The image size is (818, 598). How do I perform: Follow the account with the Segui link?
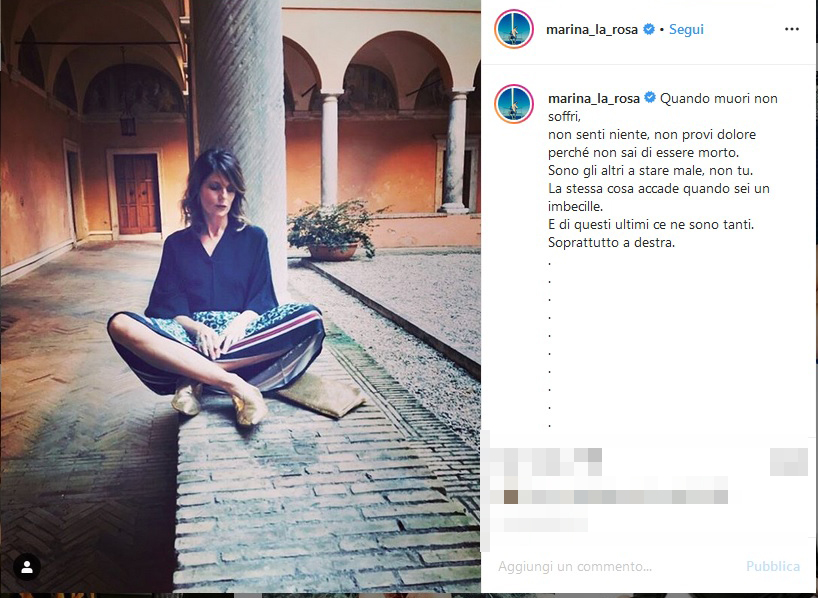(686, 30)
